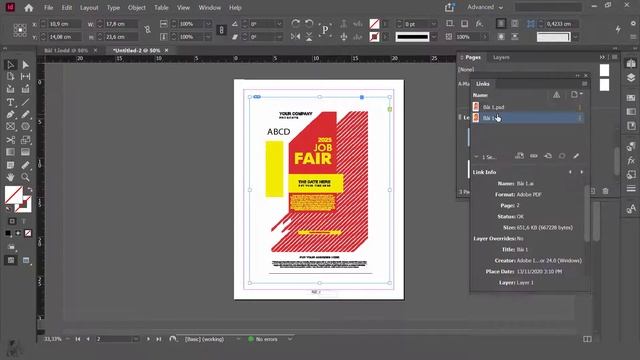Select the Pencil tool
Viewport: 640px width, 360px height.
(x=26, y=115)
